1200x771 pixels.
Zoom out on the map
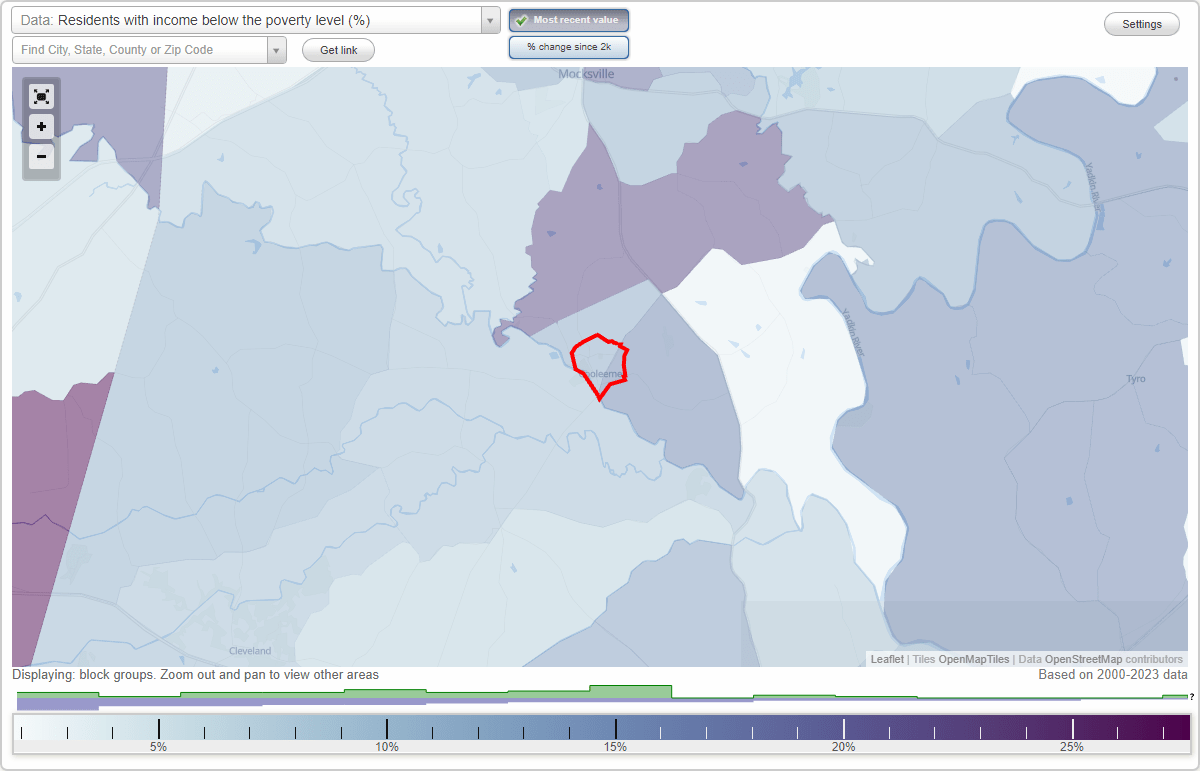click(41, 157)
